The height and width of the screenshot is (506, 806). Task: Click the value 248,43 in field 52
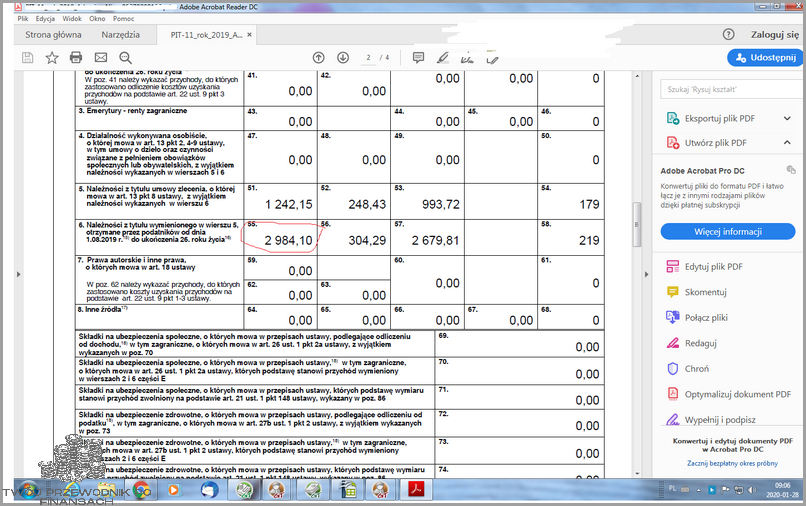point(367,204)
